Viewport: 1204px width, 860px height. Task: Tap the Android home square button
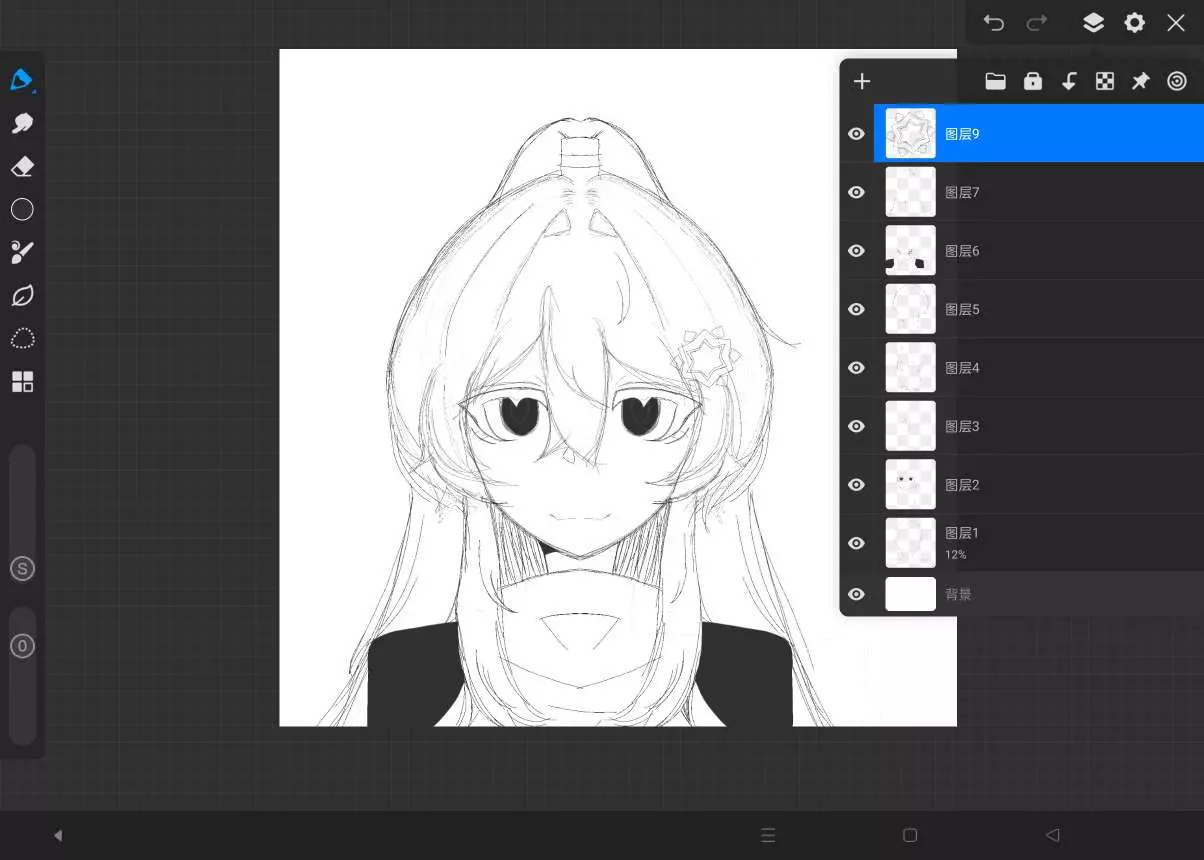(x=910, y=835)
